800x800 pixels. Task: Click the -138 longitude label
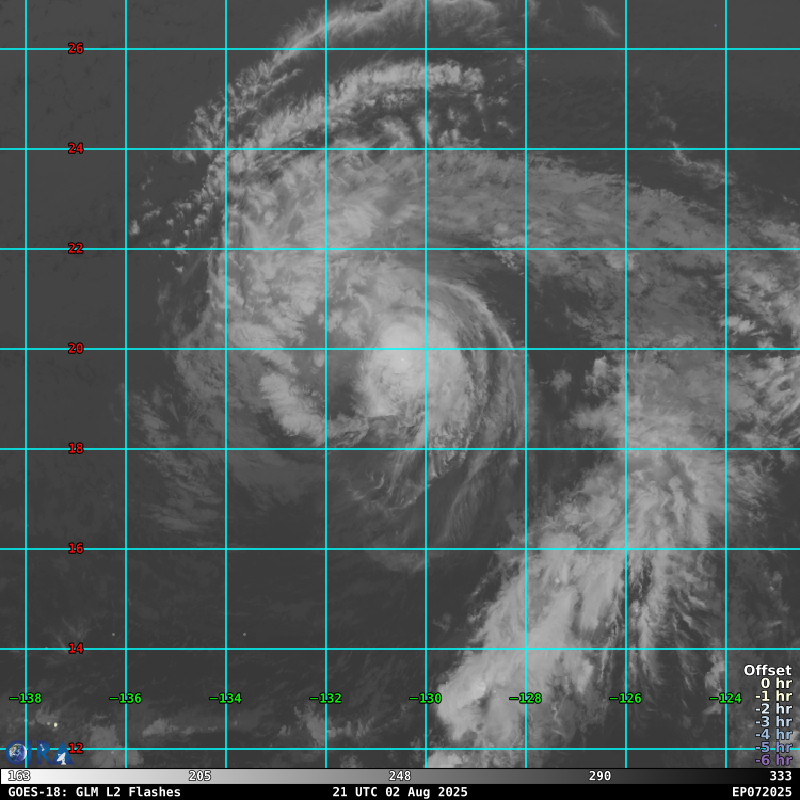coord(25,698)
